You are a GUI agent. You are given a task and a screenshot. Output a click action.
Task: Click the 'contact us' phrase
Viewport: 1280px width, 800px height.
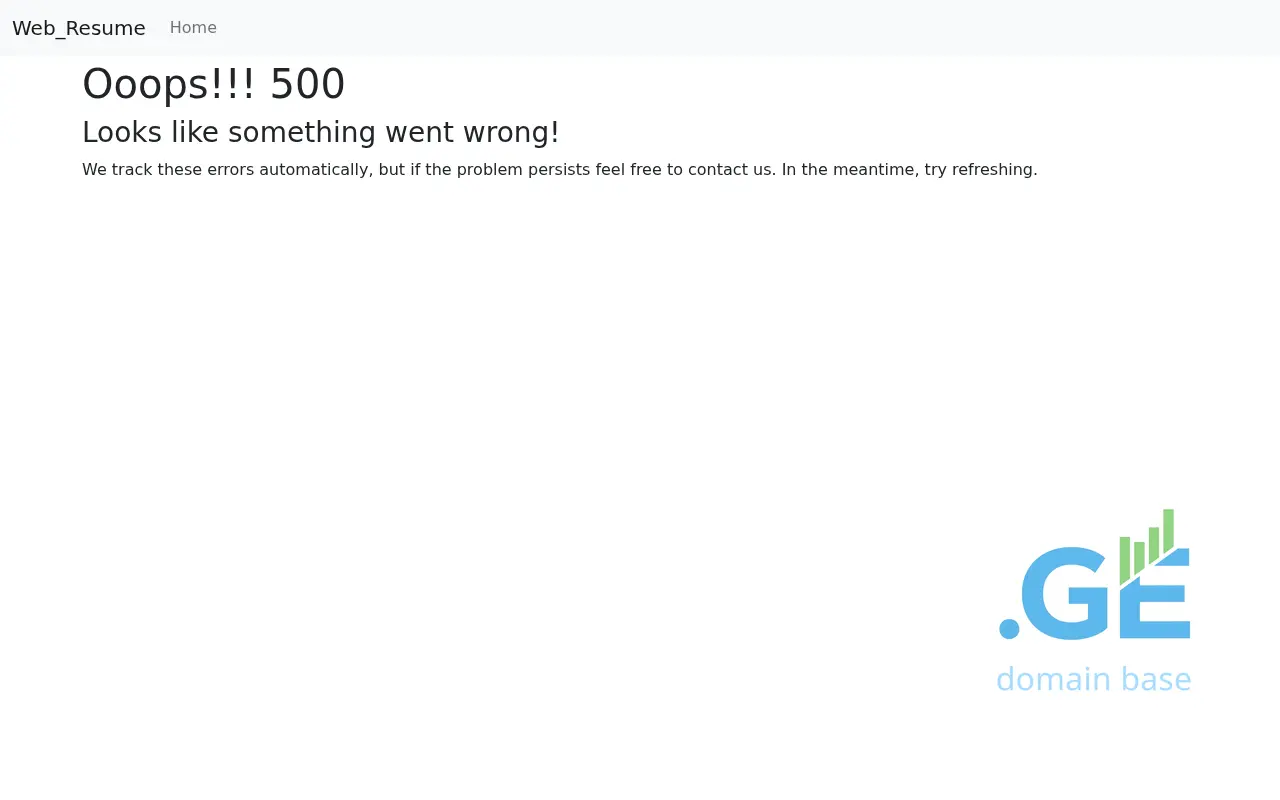(730, 170)
